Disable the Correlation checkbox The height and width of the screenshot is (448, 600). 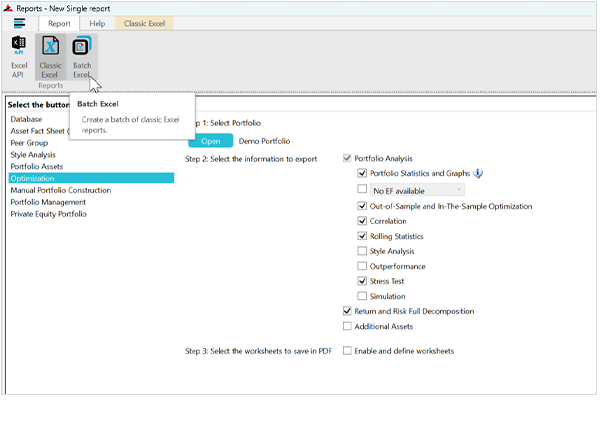coord(362,221)
